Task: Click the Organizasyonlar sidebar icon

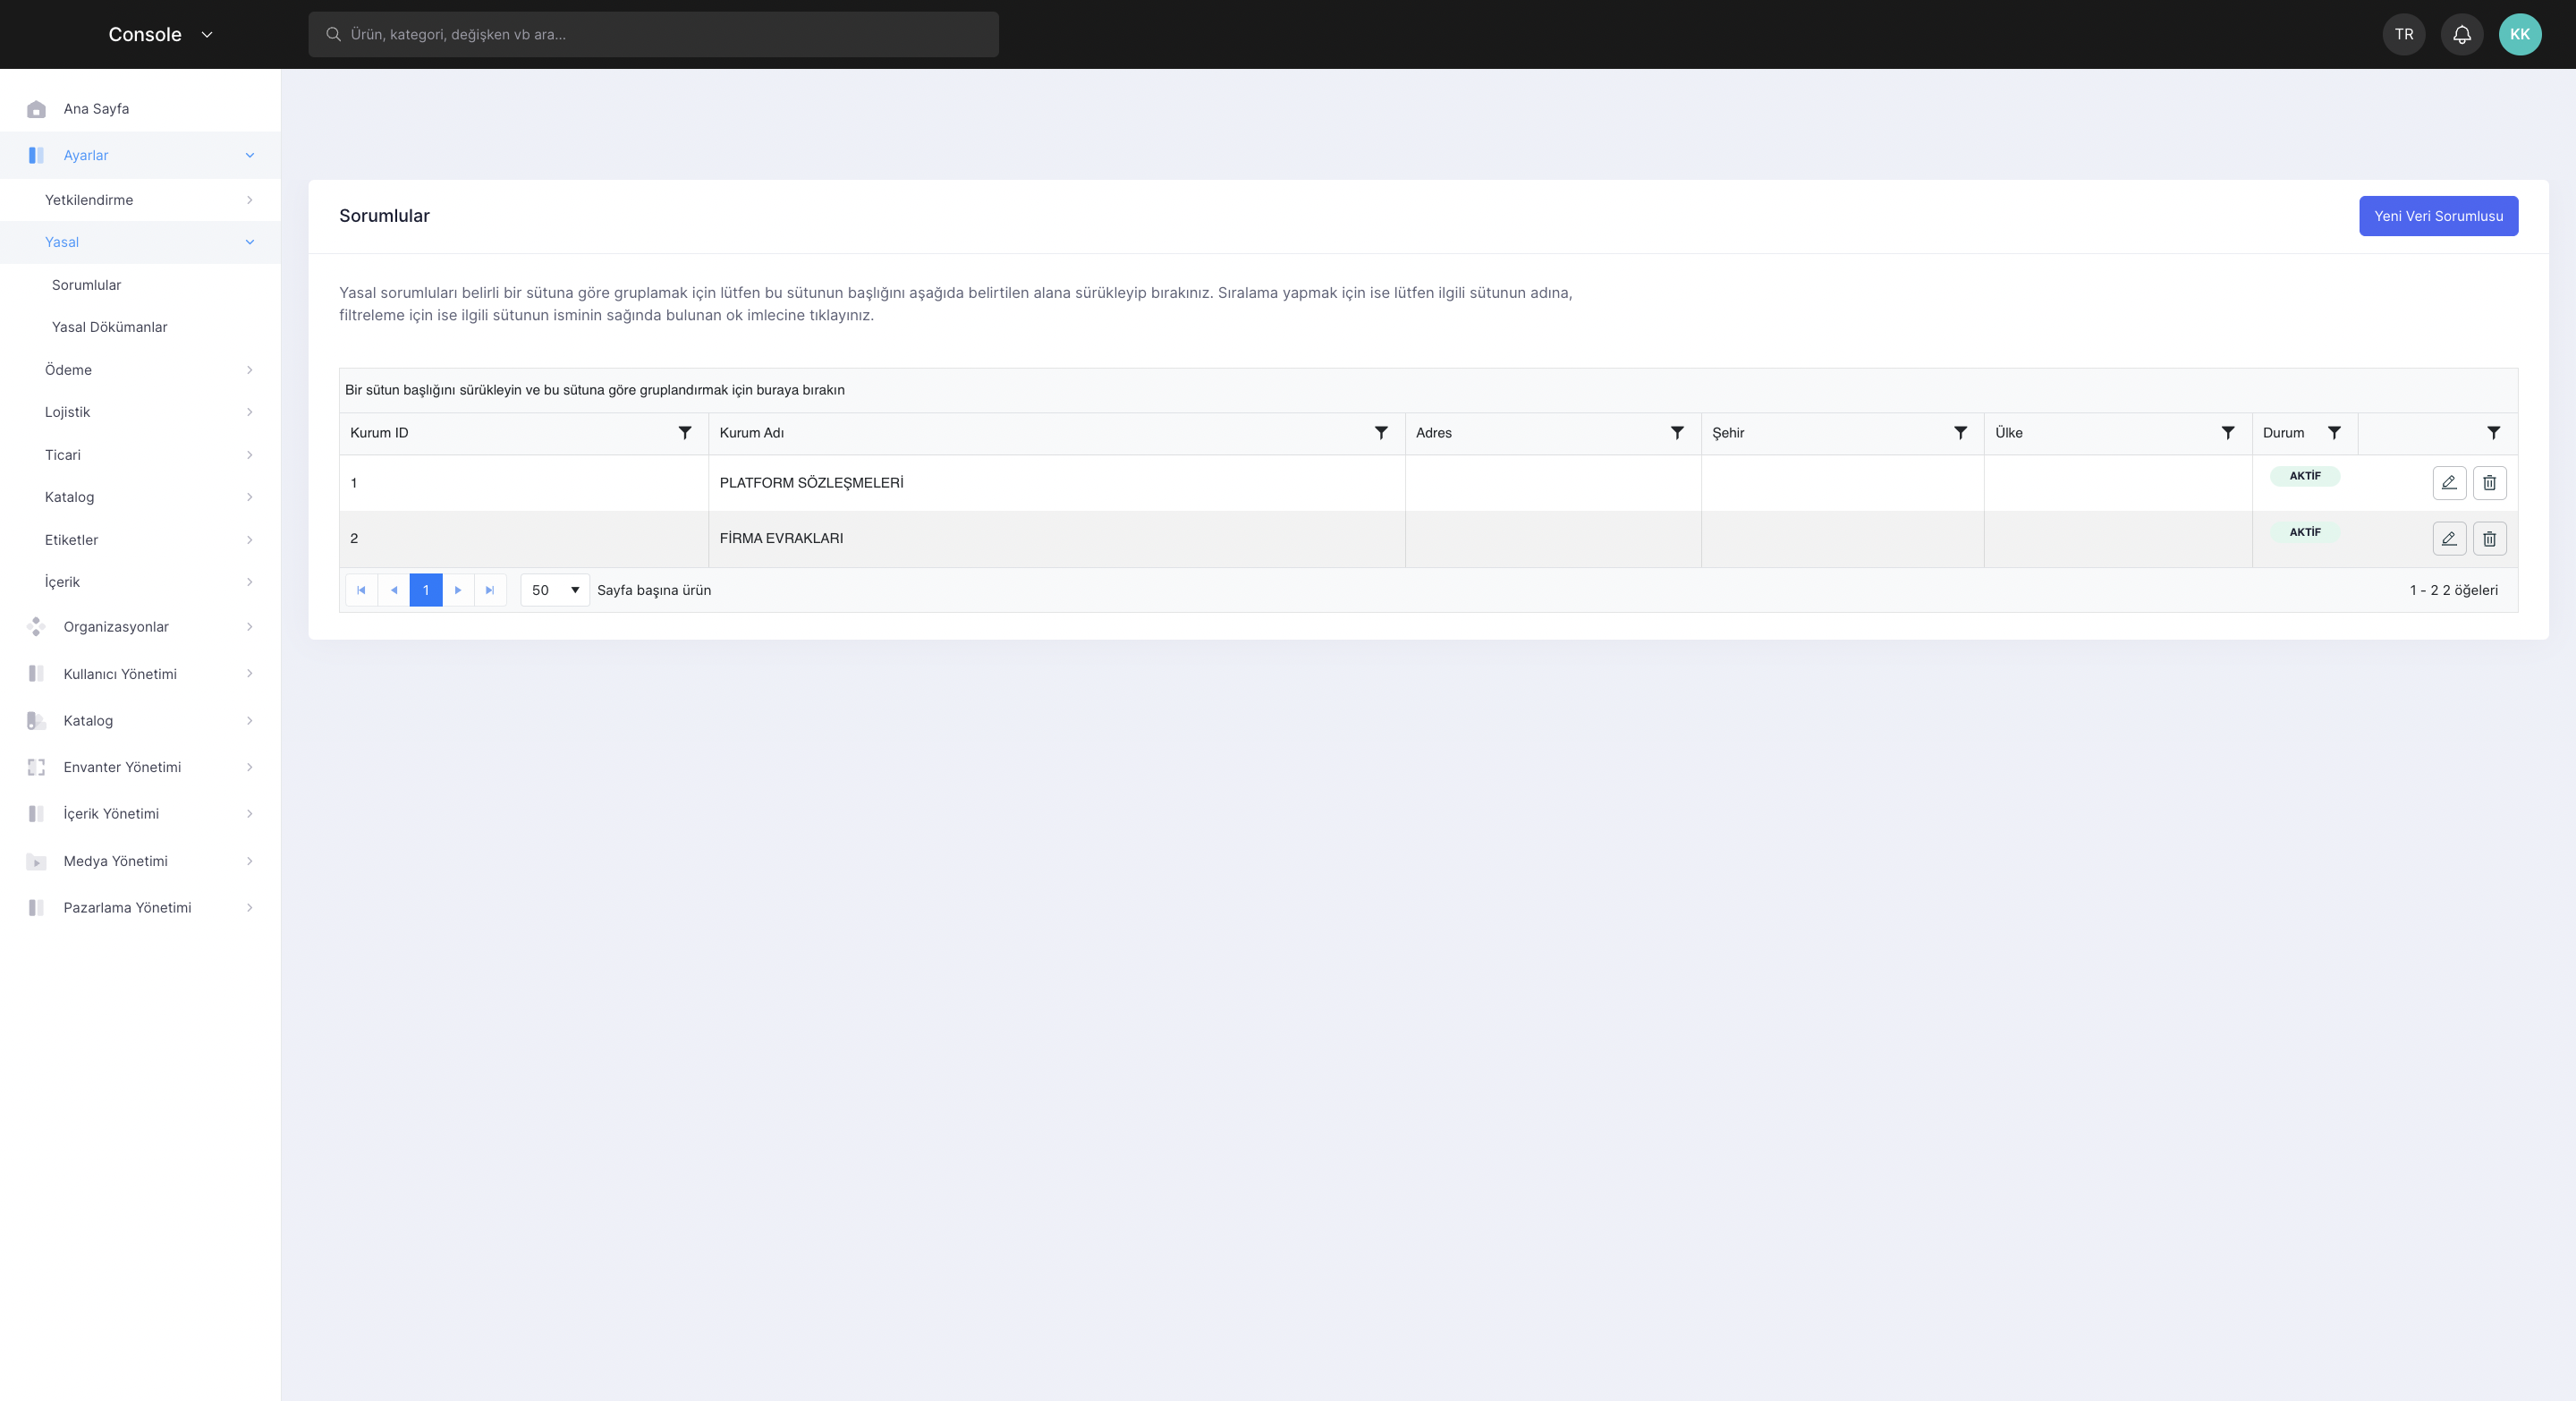Action: tap(36, 627)
